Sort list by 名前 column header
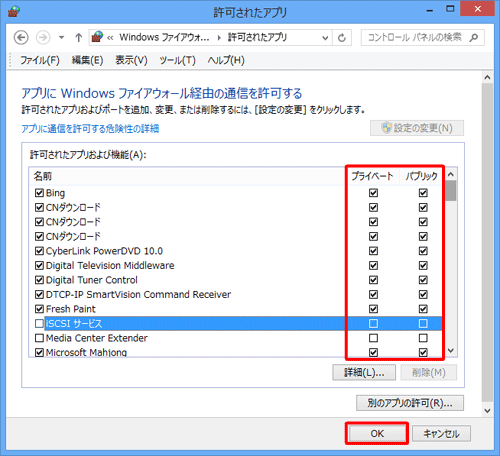 (187, 176)
